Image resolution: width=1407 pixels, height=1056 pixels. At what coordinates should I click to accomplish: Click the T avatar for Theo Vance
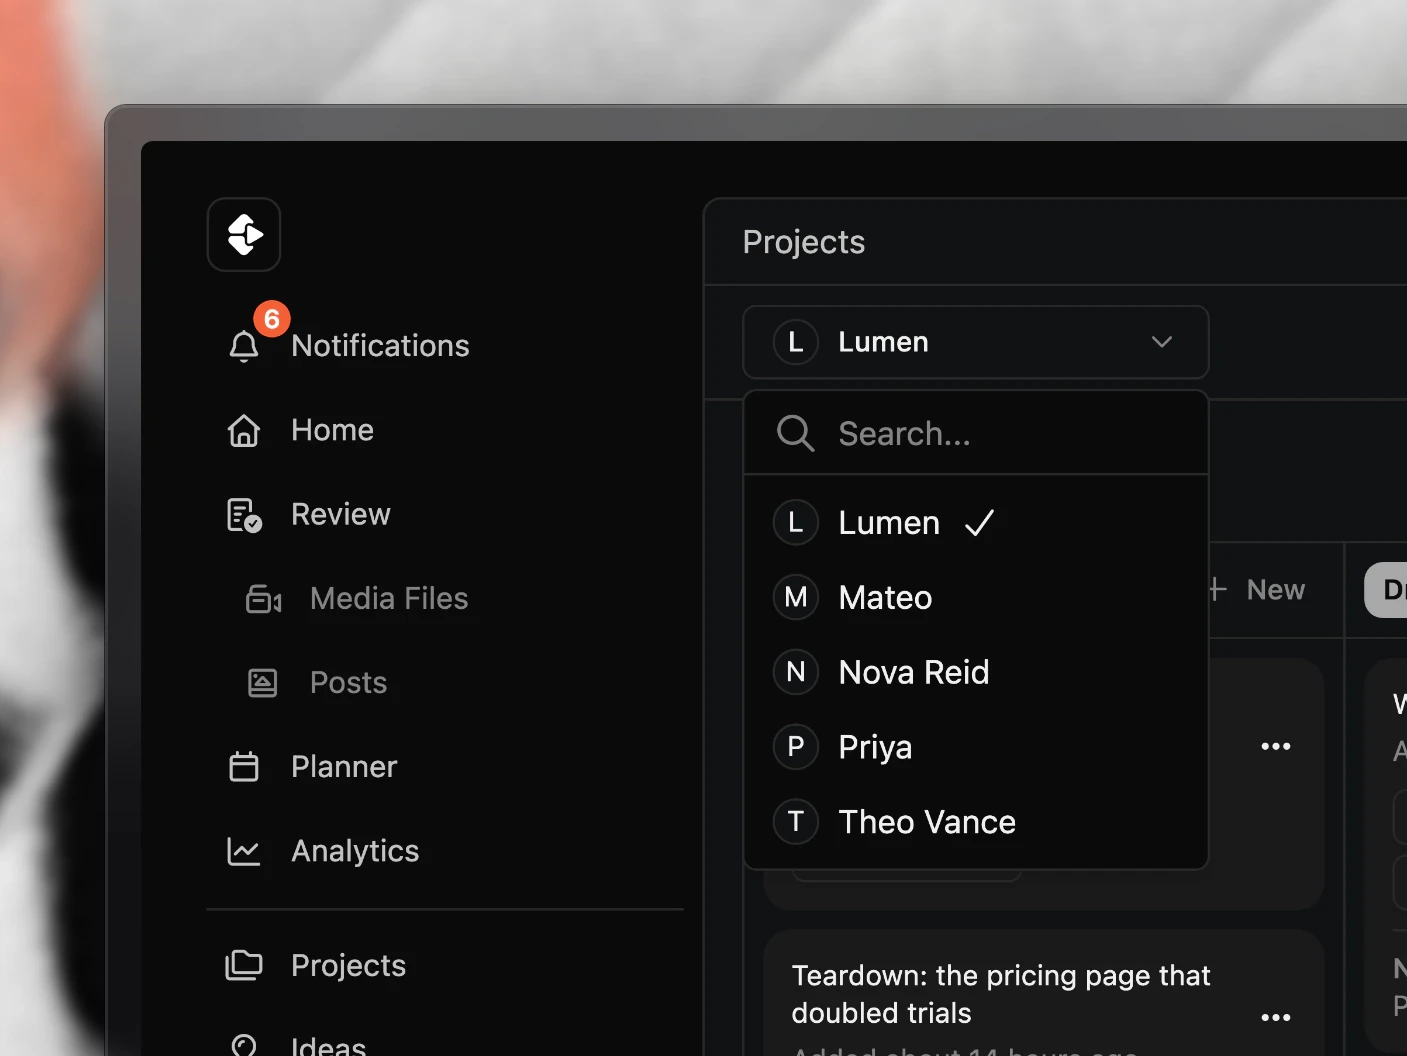(x=796, y=822)
